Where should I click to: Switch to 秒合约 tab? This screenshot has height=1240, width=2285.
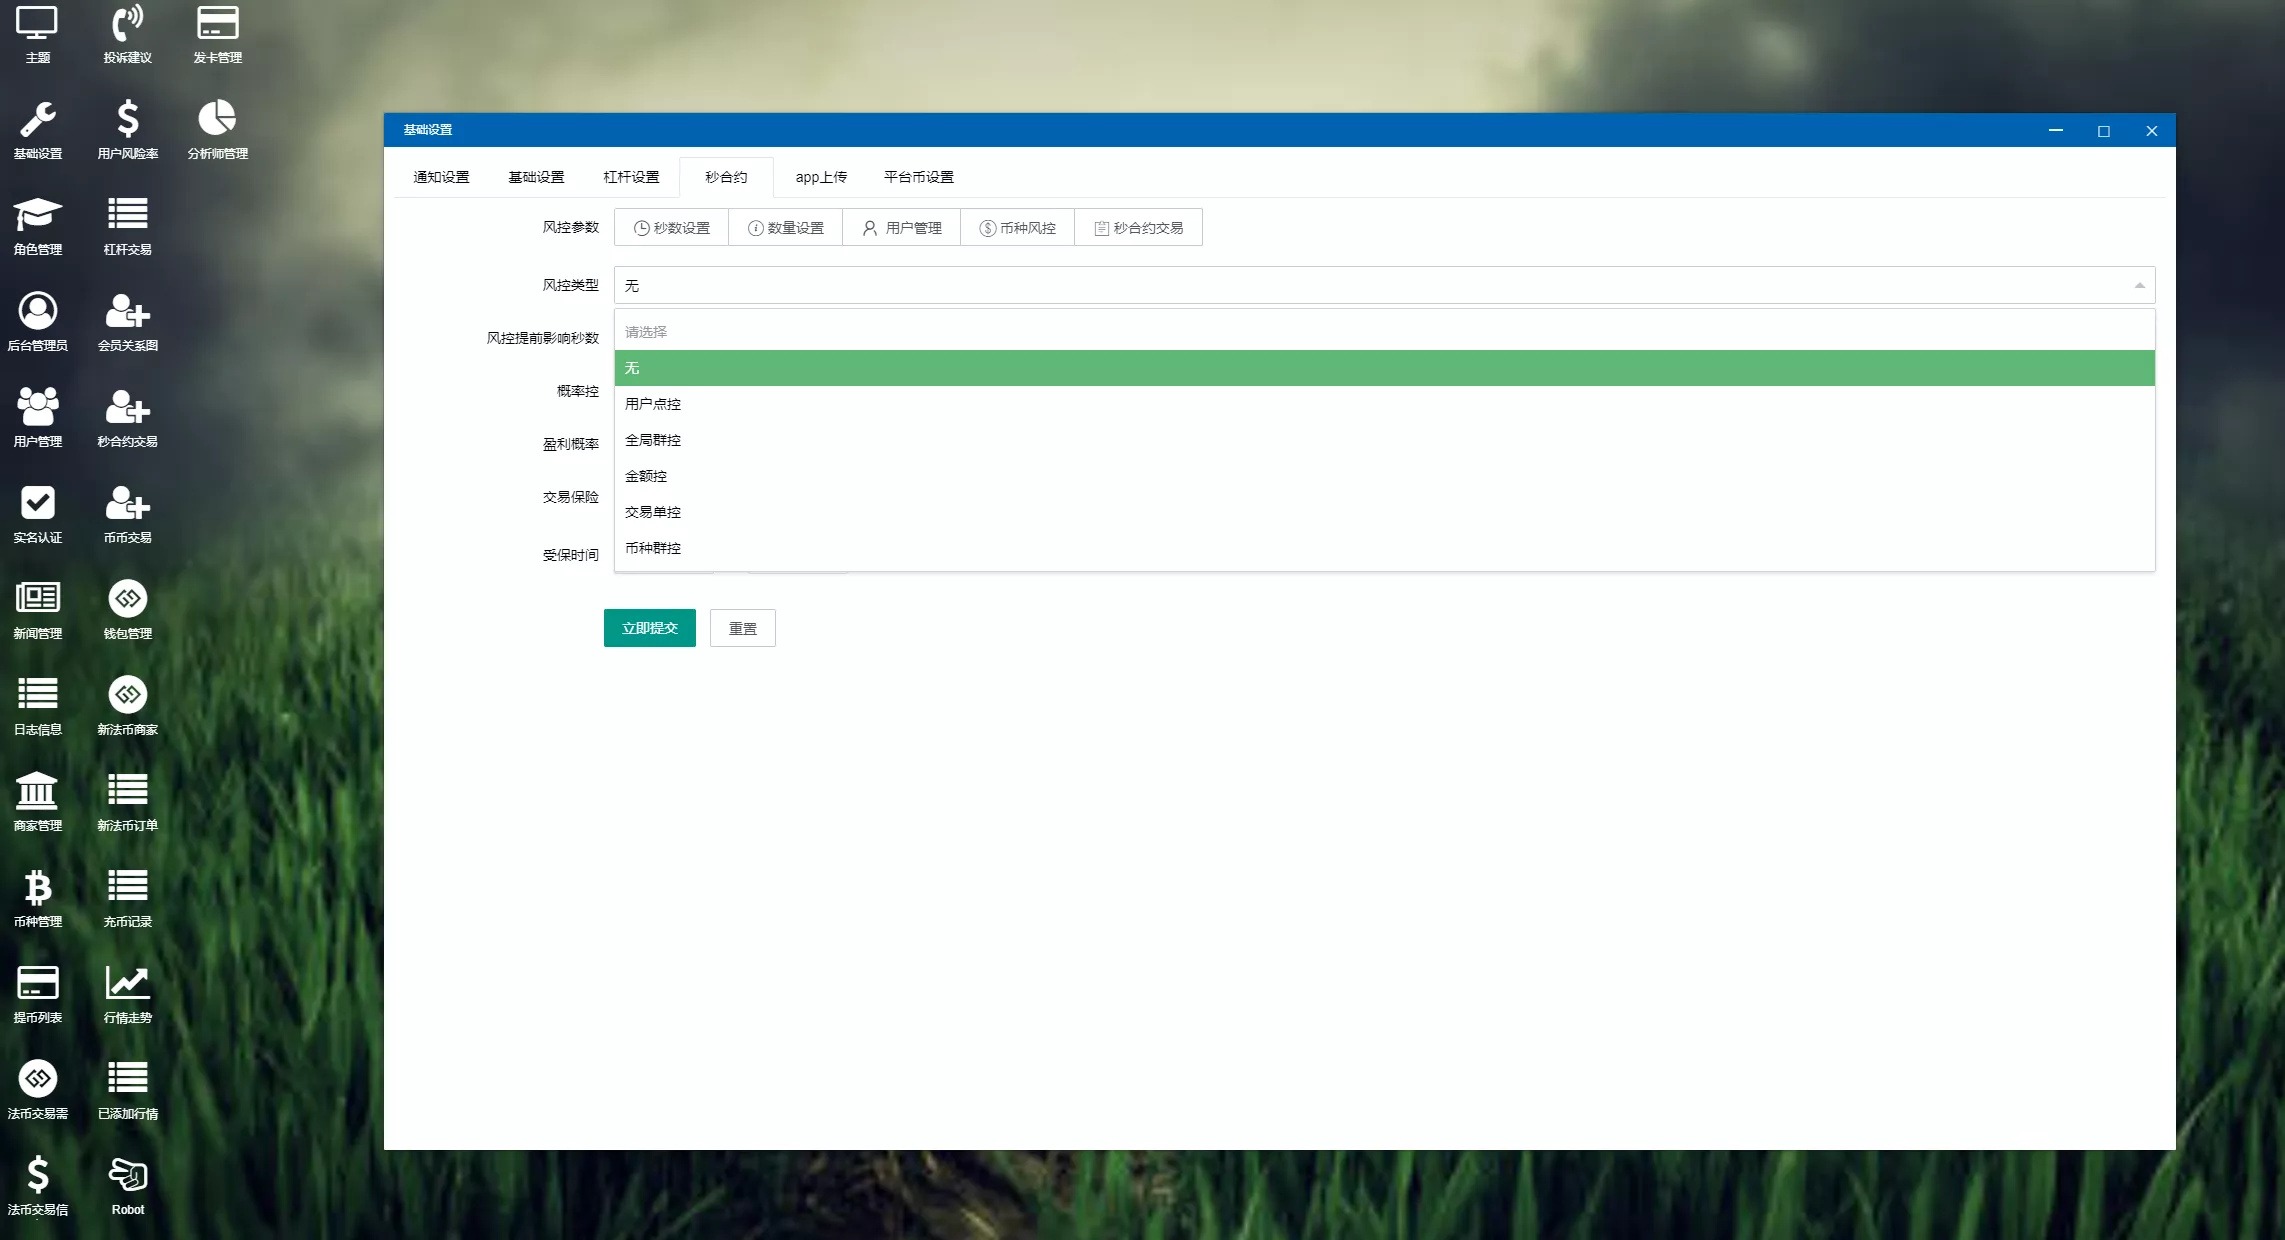coord(725,176)
